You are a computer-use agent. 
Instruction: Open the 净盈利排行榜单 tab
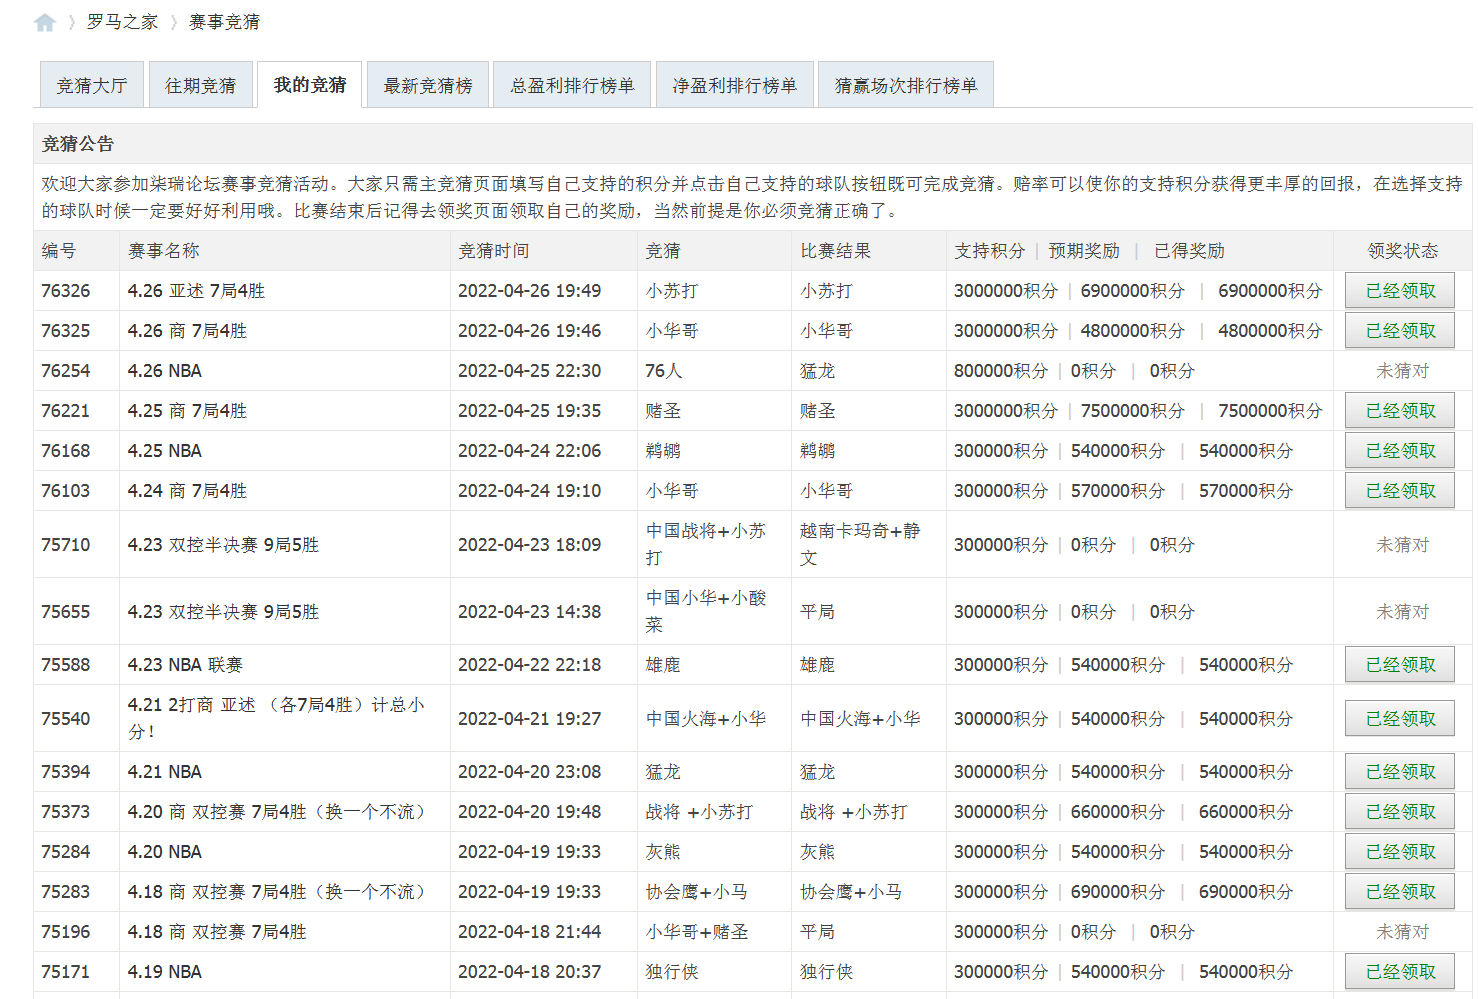(734, 86)
